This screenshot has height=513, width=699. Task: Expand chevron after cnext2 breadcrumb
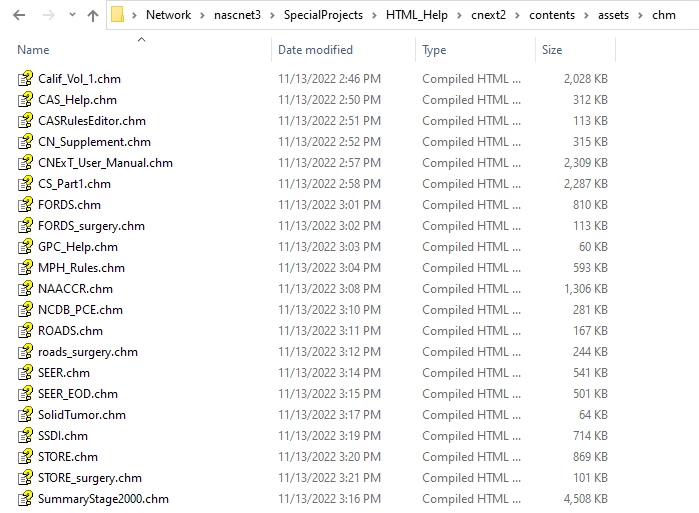coord(517,16)
